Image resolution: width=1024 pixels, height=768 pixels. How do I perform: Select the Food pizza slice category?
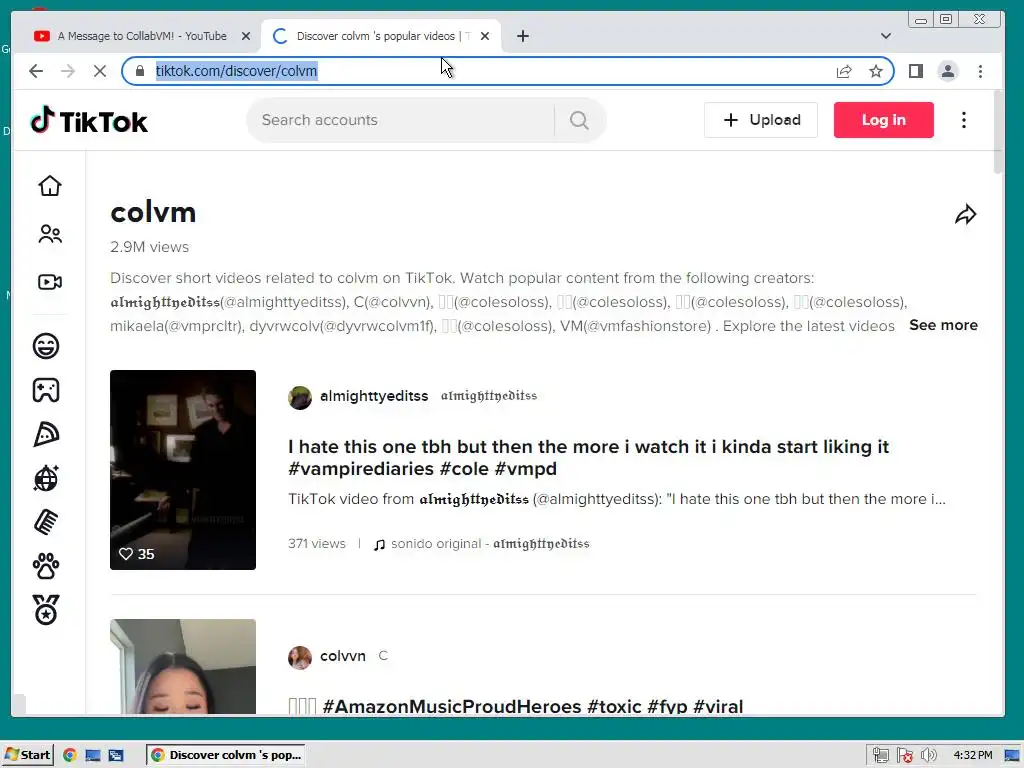(46, 434)
